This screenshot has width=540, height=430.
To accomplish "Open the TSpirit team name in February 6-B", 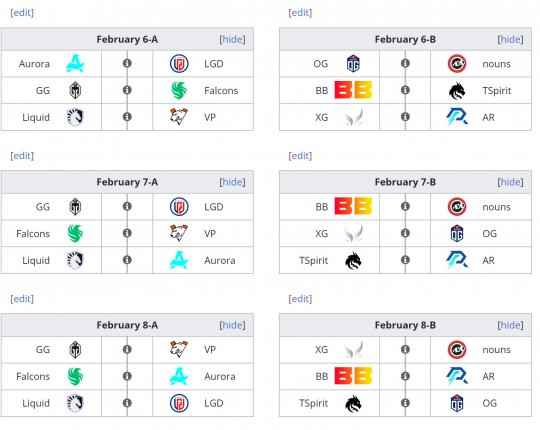I will tap(497, 91).
